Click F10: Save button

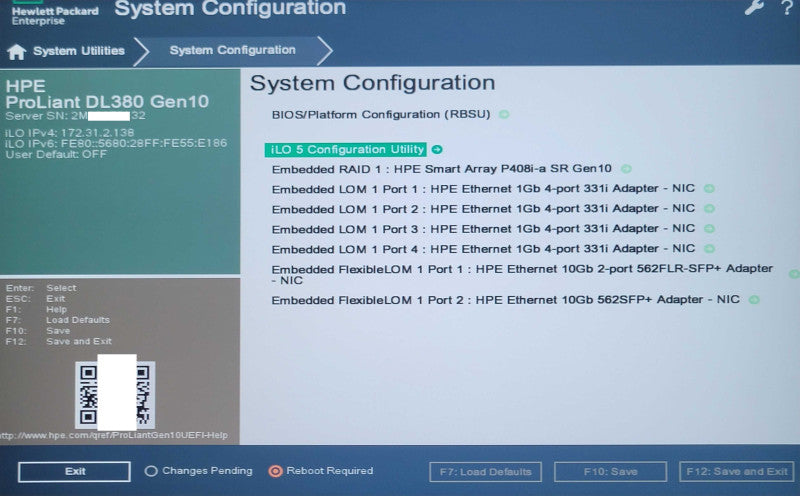[x=610, y=472]
